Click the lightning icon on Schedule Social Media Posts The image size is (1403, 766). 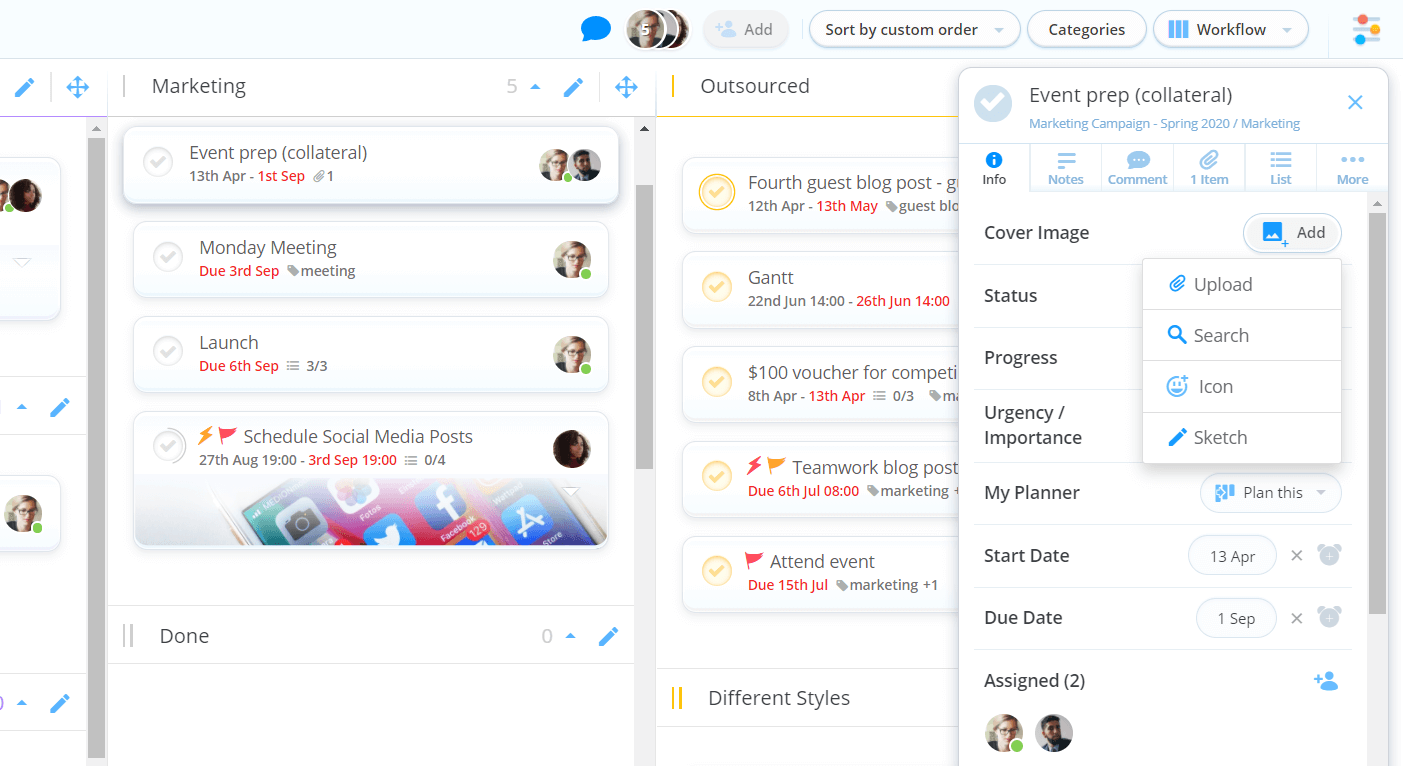point(205,436)
